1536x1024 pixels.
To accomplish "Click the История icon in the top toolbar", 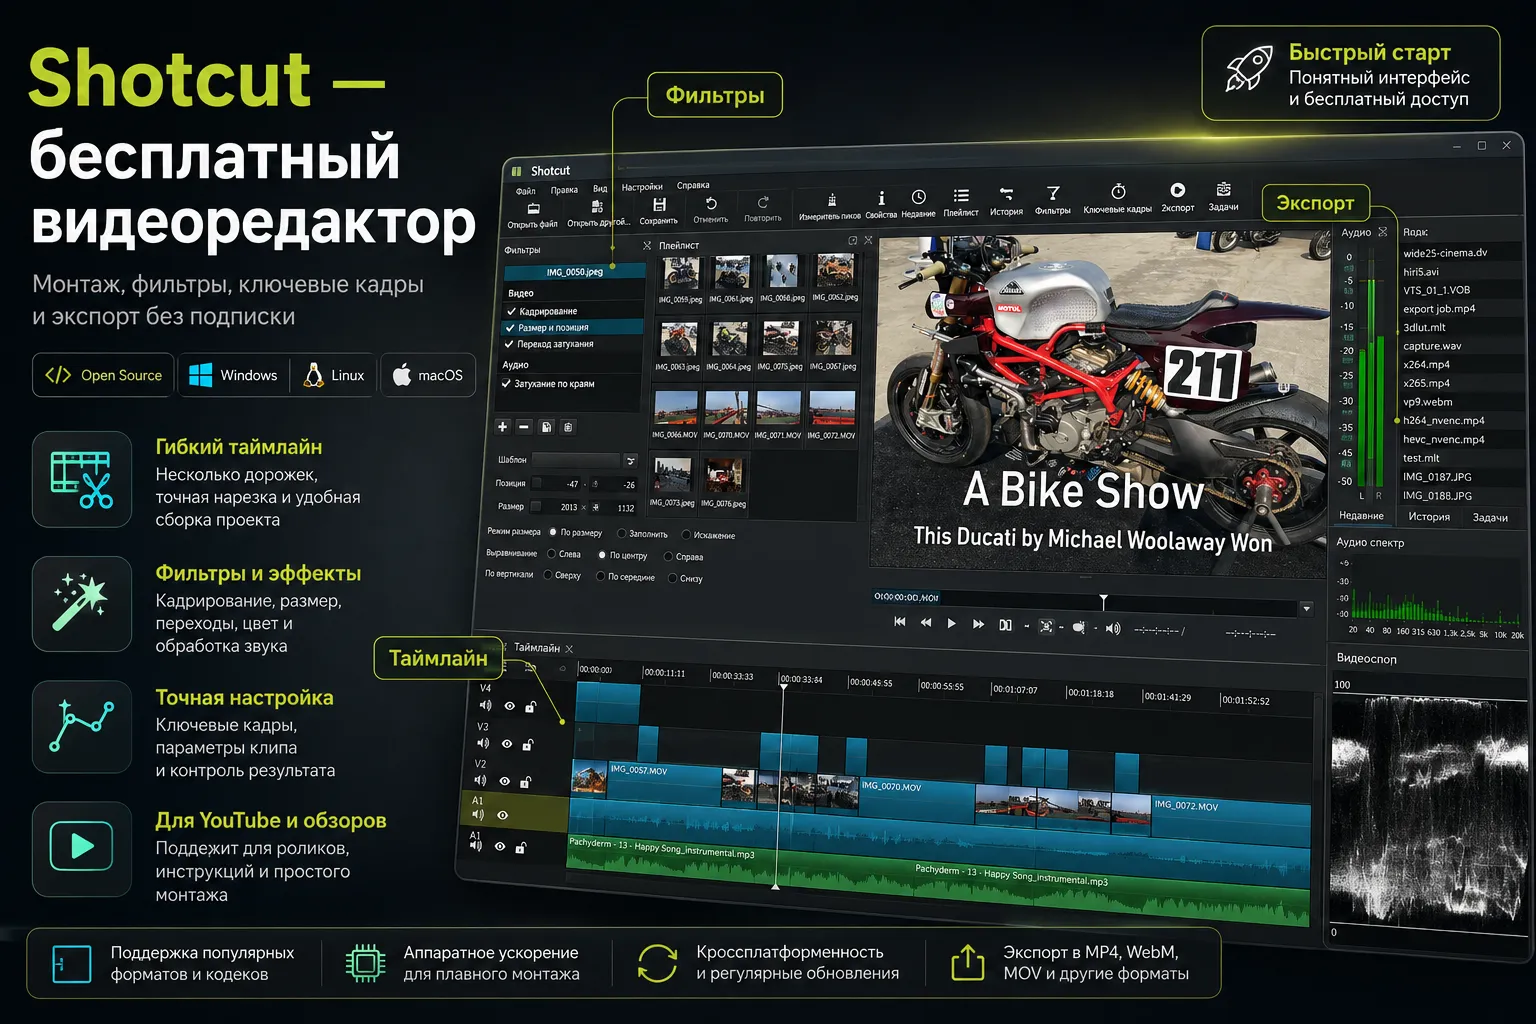I will [x=1006, y=194].
